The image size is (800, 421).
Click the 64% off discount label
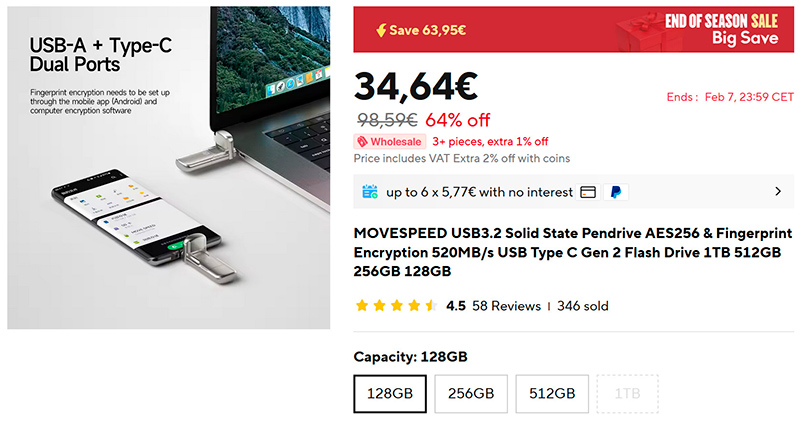(457, 120)
